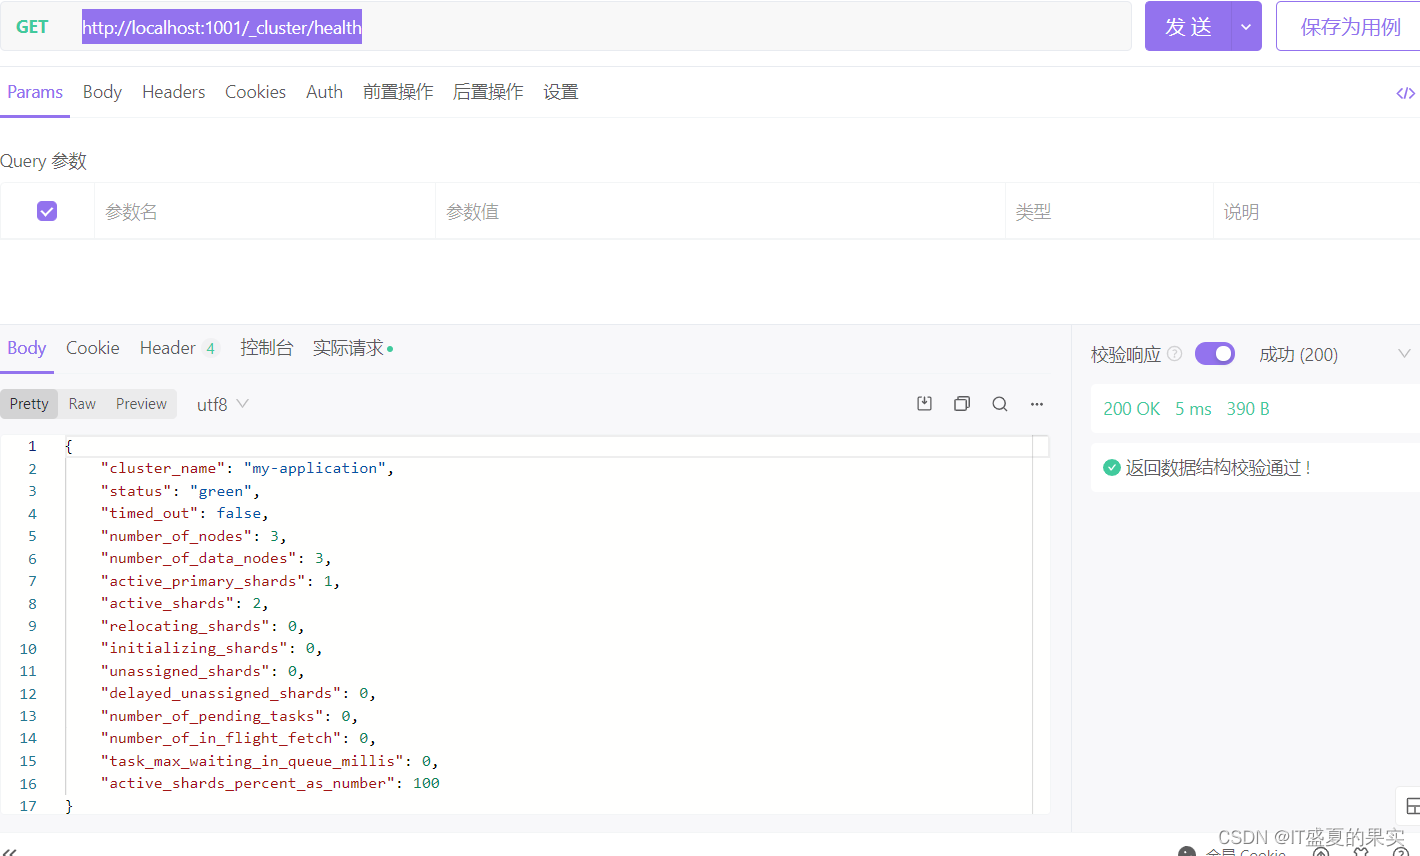Click the help icon next to 校验响应
1420x856 pixels.
[x=1175, y=354]
